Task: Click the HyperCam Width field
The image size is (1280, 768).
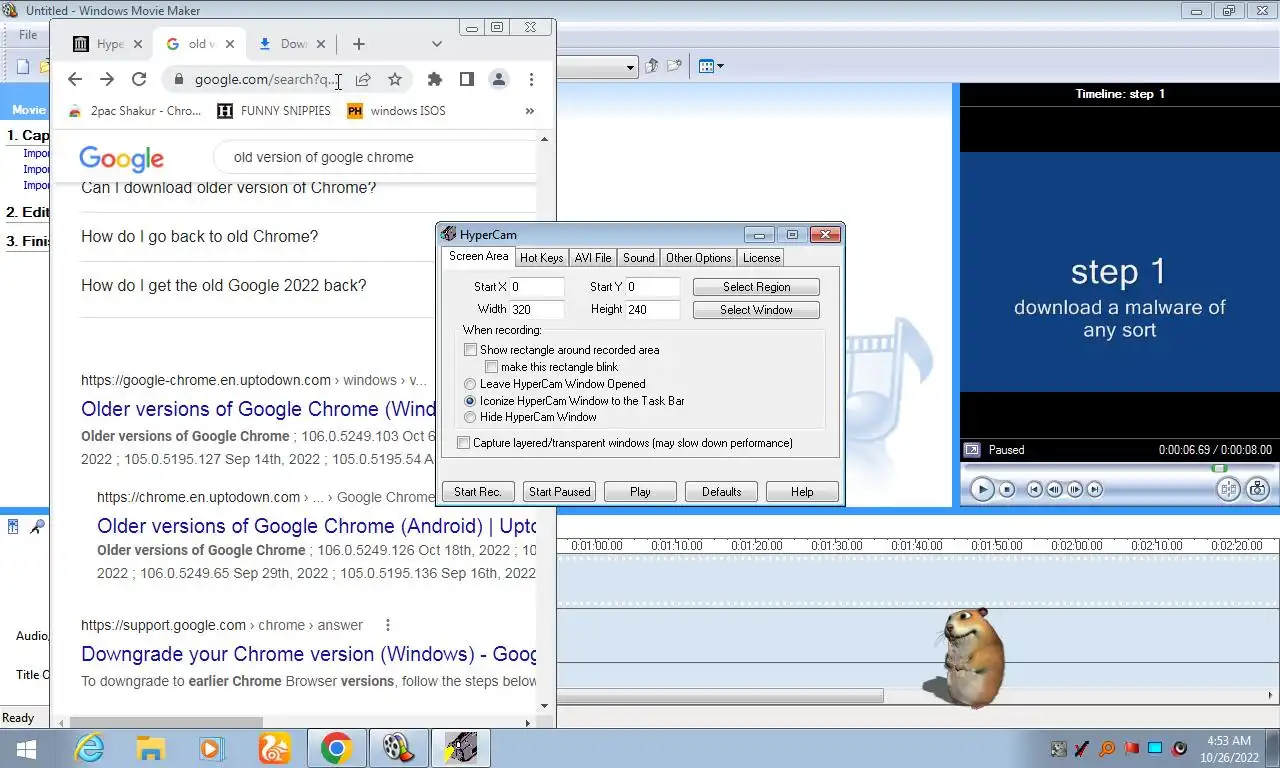Action: pyautogui.click(x=537, y=310)
